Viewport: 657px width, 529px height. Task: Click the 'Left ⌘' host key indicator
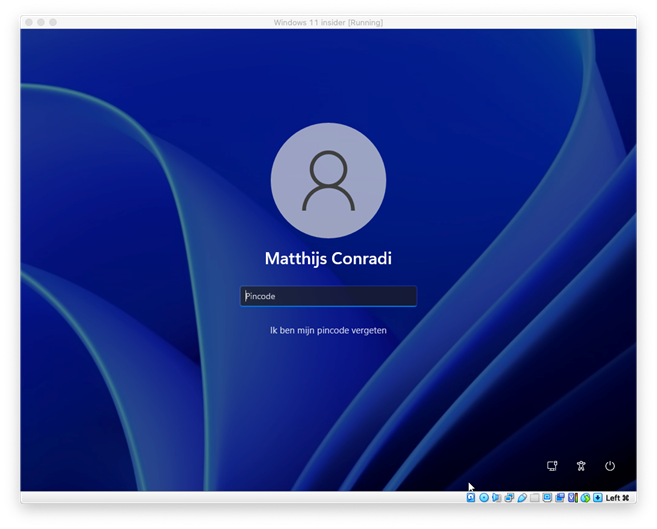pos(617,498)
